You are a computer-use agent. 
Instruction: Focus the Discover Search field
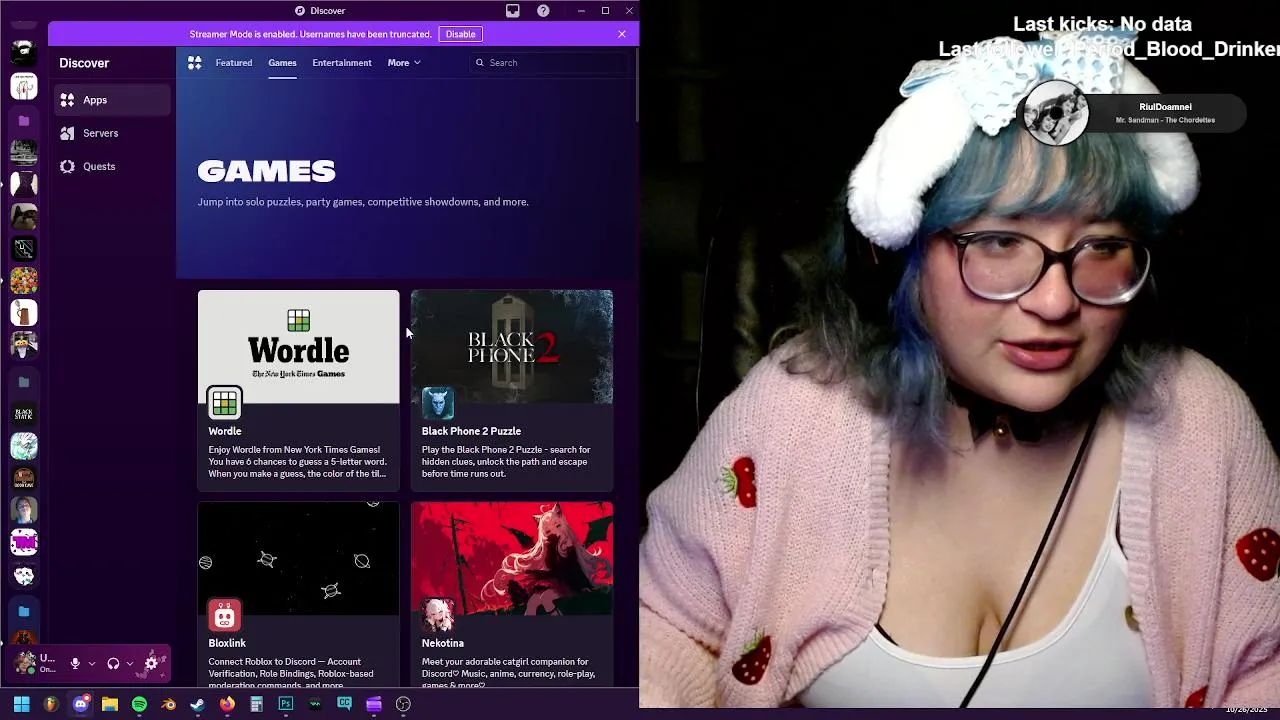(550, 63)
